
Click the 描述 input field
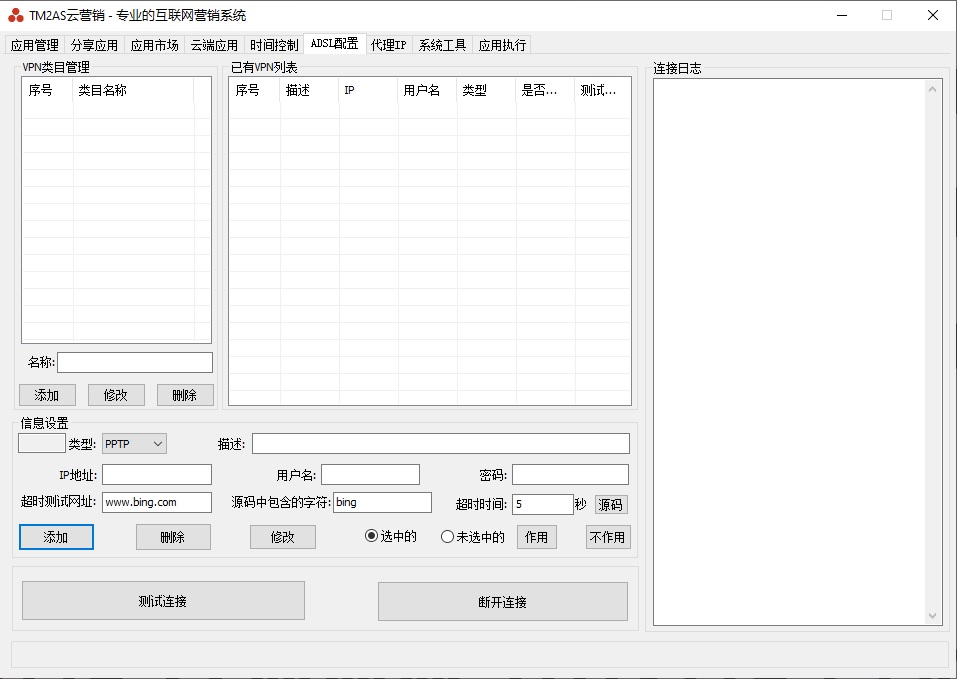[x=440, y=443]
